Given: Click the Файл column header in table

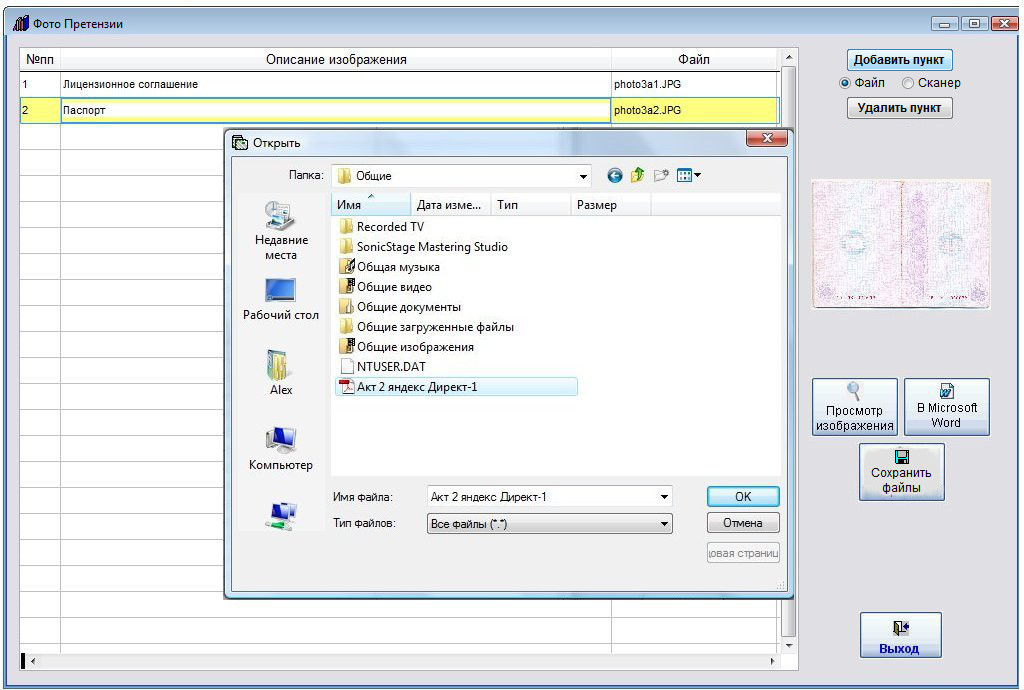Looking at the screenshot, I should (695, 59).
